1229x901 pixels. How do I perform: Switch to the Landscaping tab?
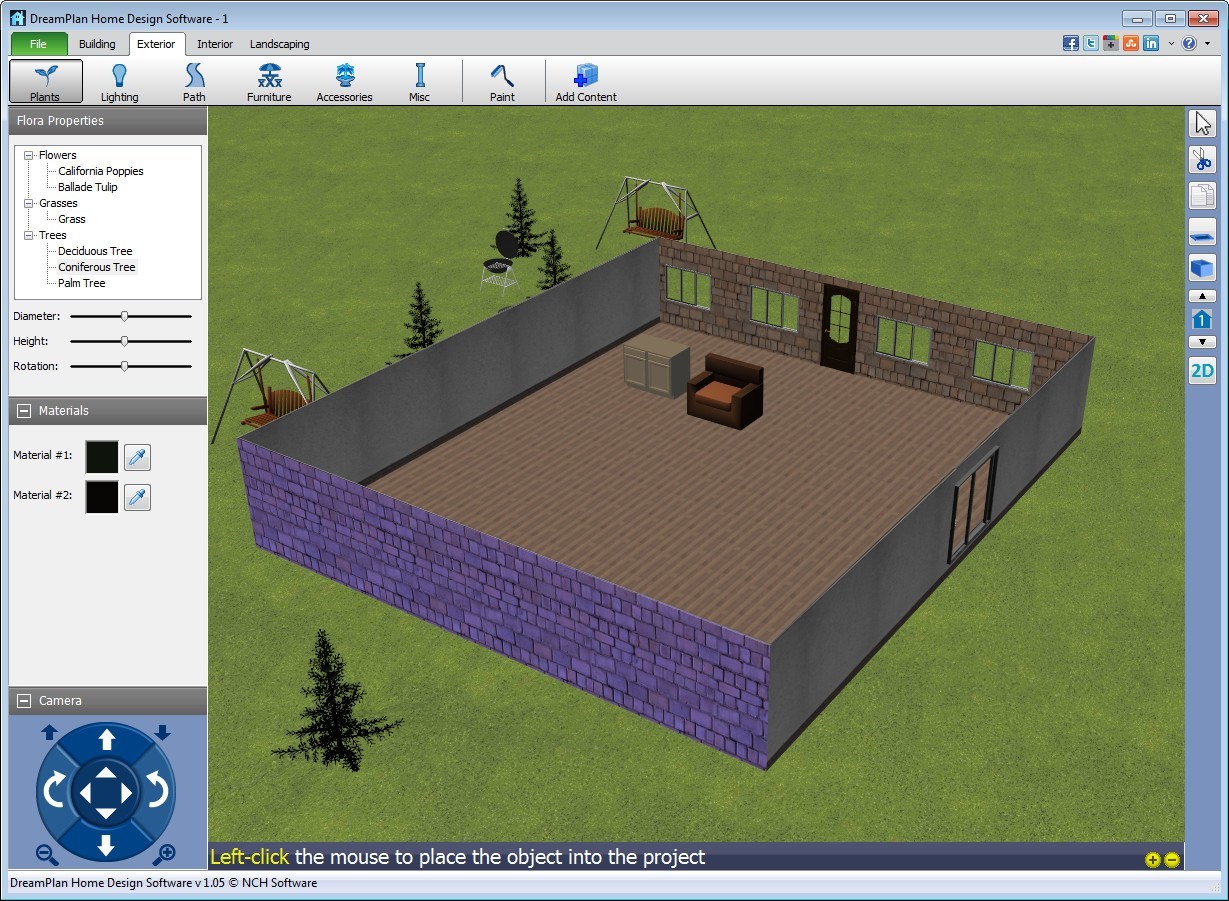point(279,44)
